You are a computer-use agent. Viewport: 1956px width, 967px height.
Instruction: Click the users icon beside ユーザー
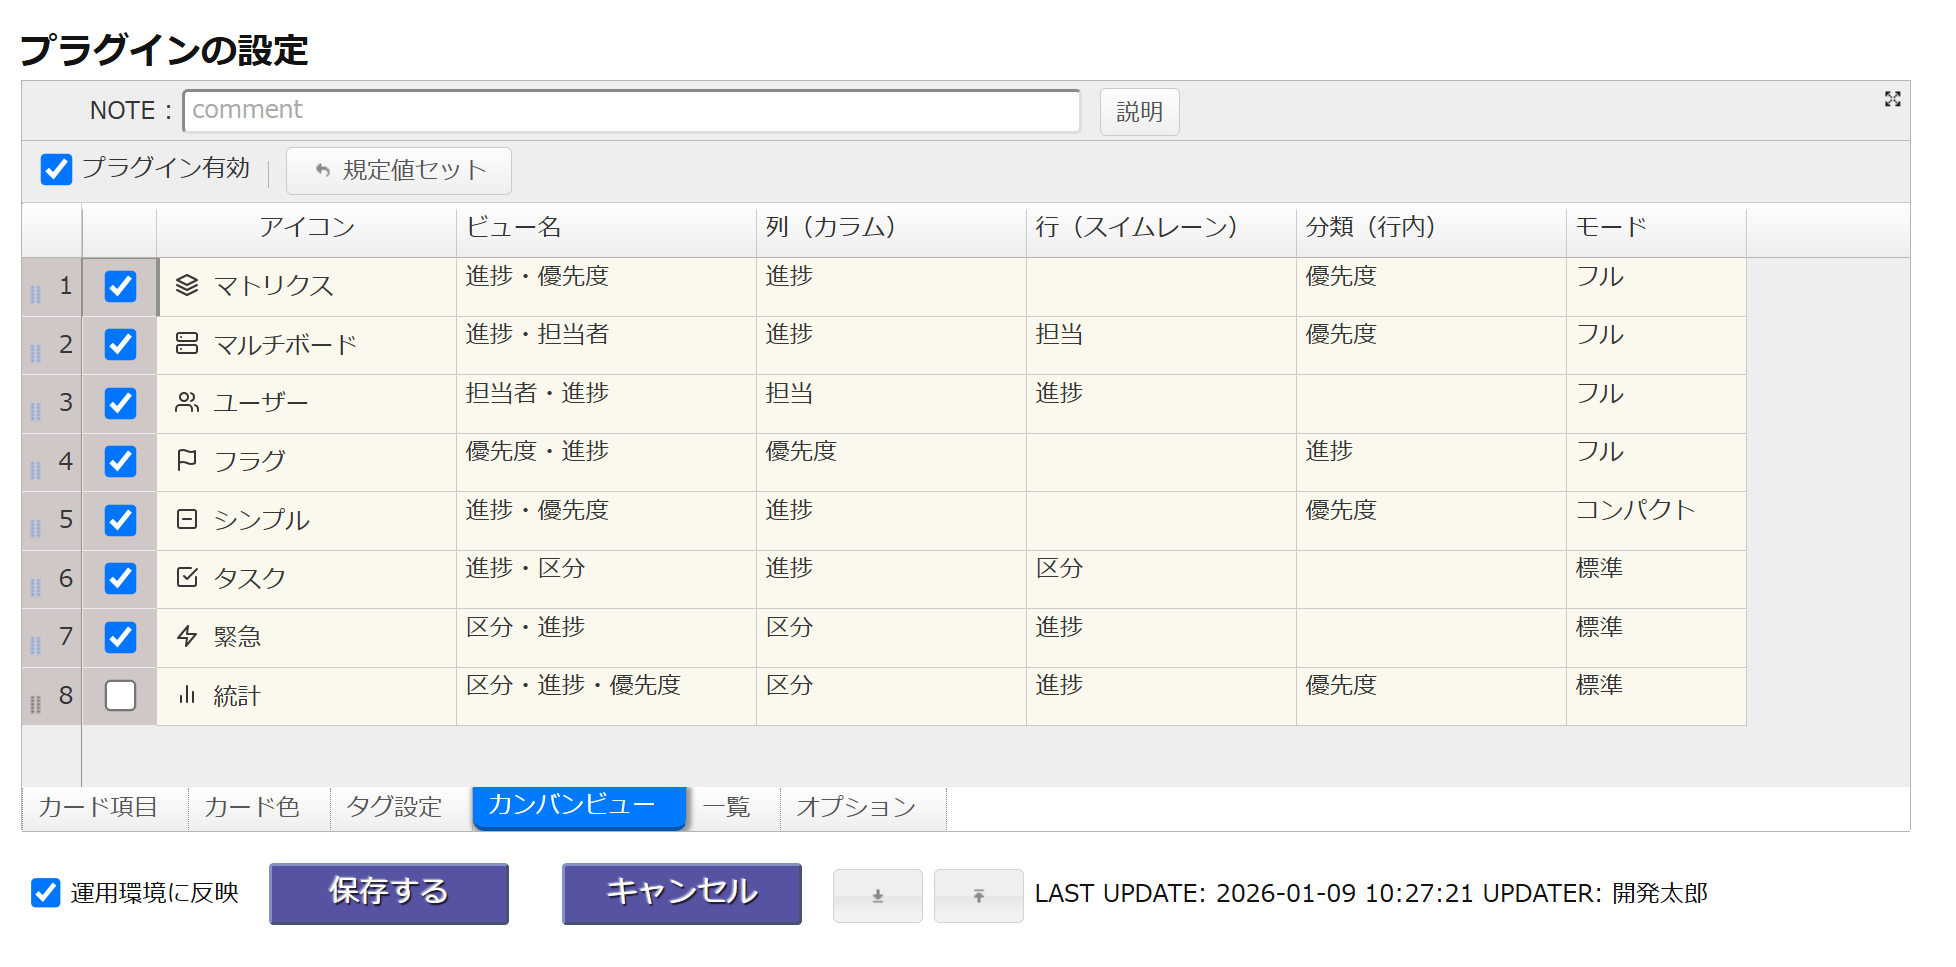pyautogui.click(x=187, y=403)
